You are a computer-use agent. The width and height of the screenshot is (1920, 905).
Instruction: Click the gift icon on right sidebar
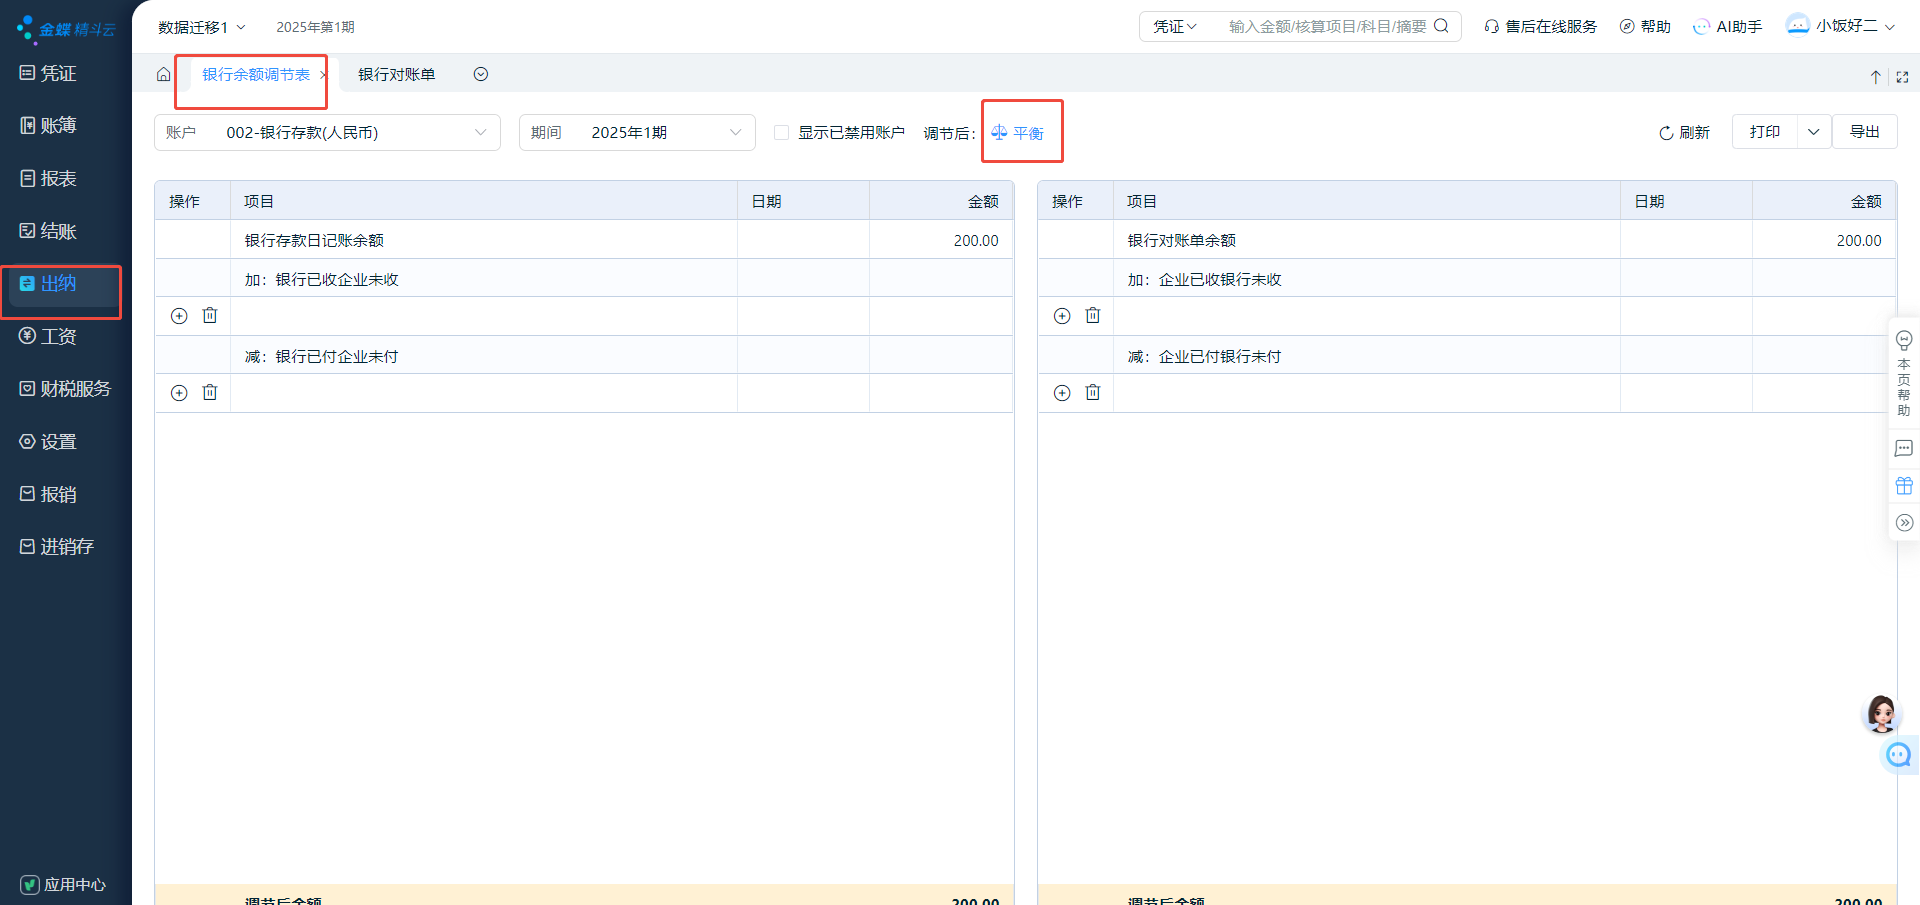point(1904,486)
